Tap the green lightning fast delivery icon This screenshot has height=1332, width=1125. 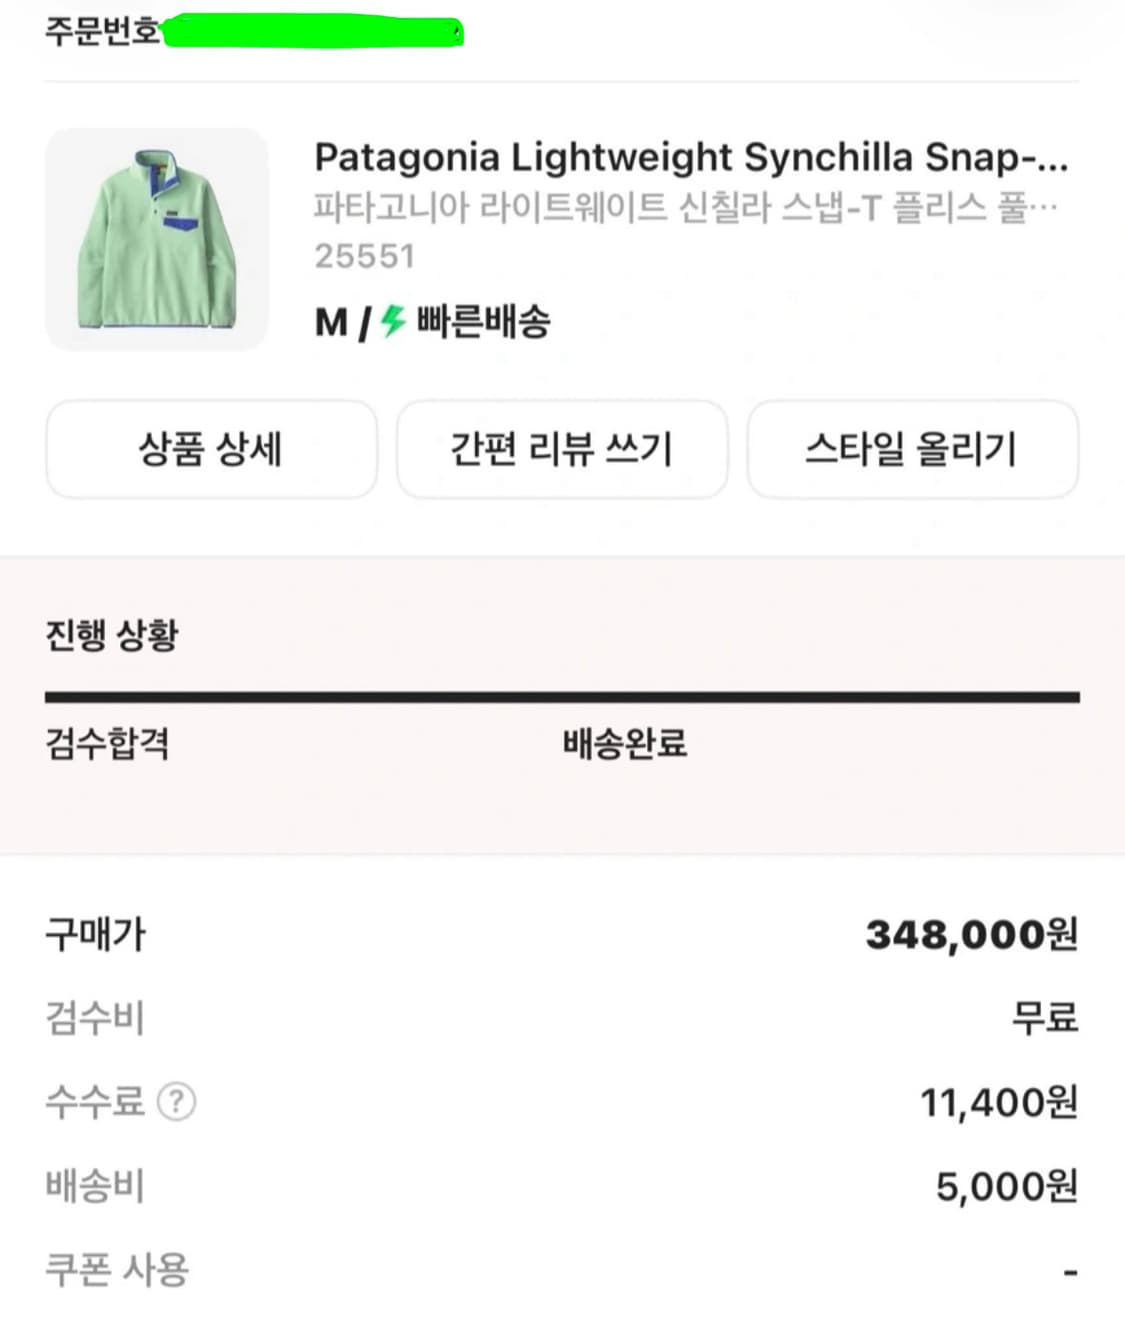click(393, 321)
